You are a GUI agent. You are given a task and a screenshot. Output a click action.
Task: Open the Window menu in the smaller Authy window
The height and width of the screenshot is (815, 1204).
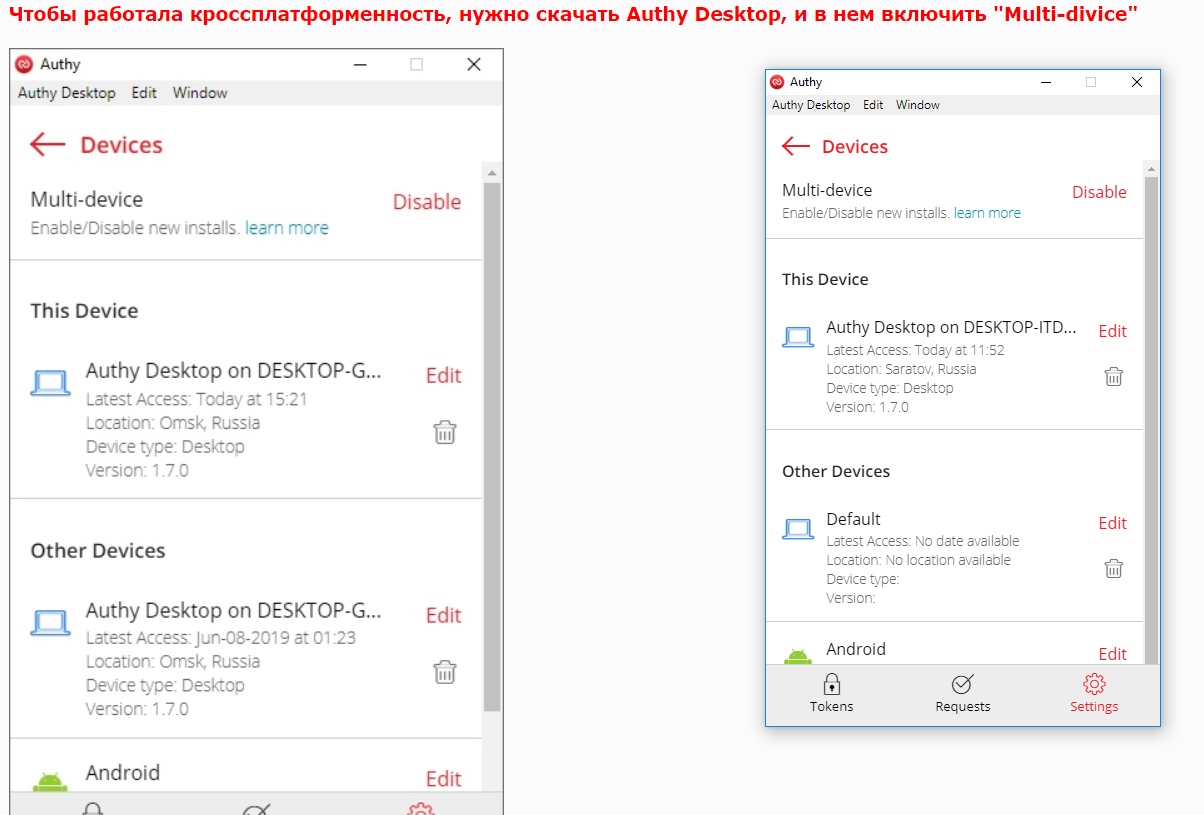(917, 105)
